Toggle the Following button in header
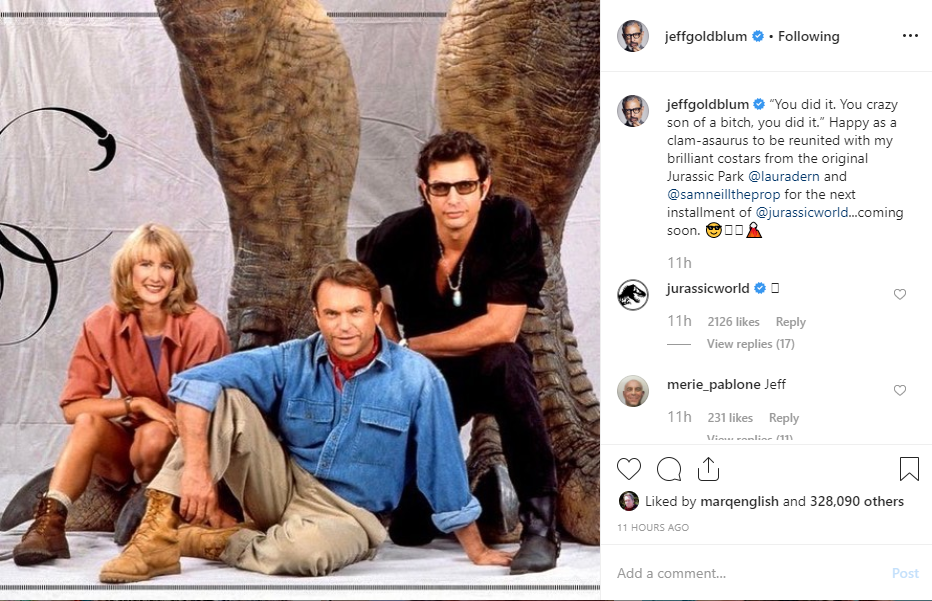The height and width of the screenshot is (601, 932). pos(808,36)
